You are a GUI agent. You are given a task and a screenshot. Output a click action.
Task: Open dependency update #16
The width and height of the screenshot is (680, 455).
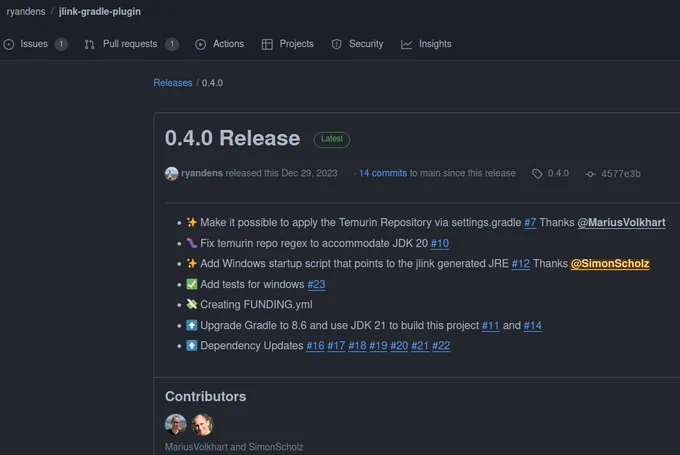(315, 346)
